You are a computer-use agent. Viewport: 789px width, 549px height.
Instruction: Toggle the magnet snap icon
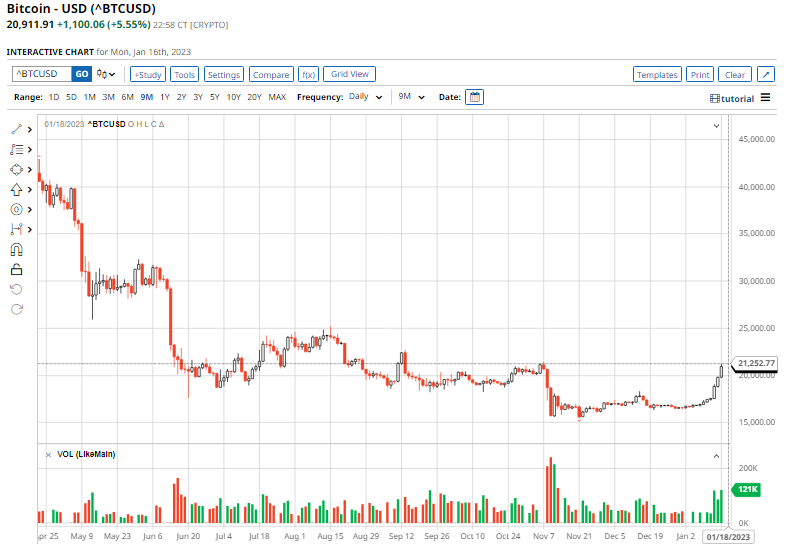click(17, 250)
